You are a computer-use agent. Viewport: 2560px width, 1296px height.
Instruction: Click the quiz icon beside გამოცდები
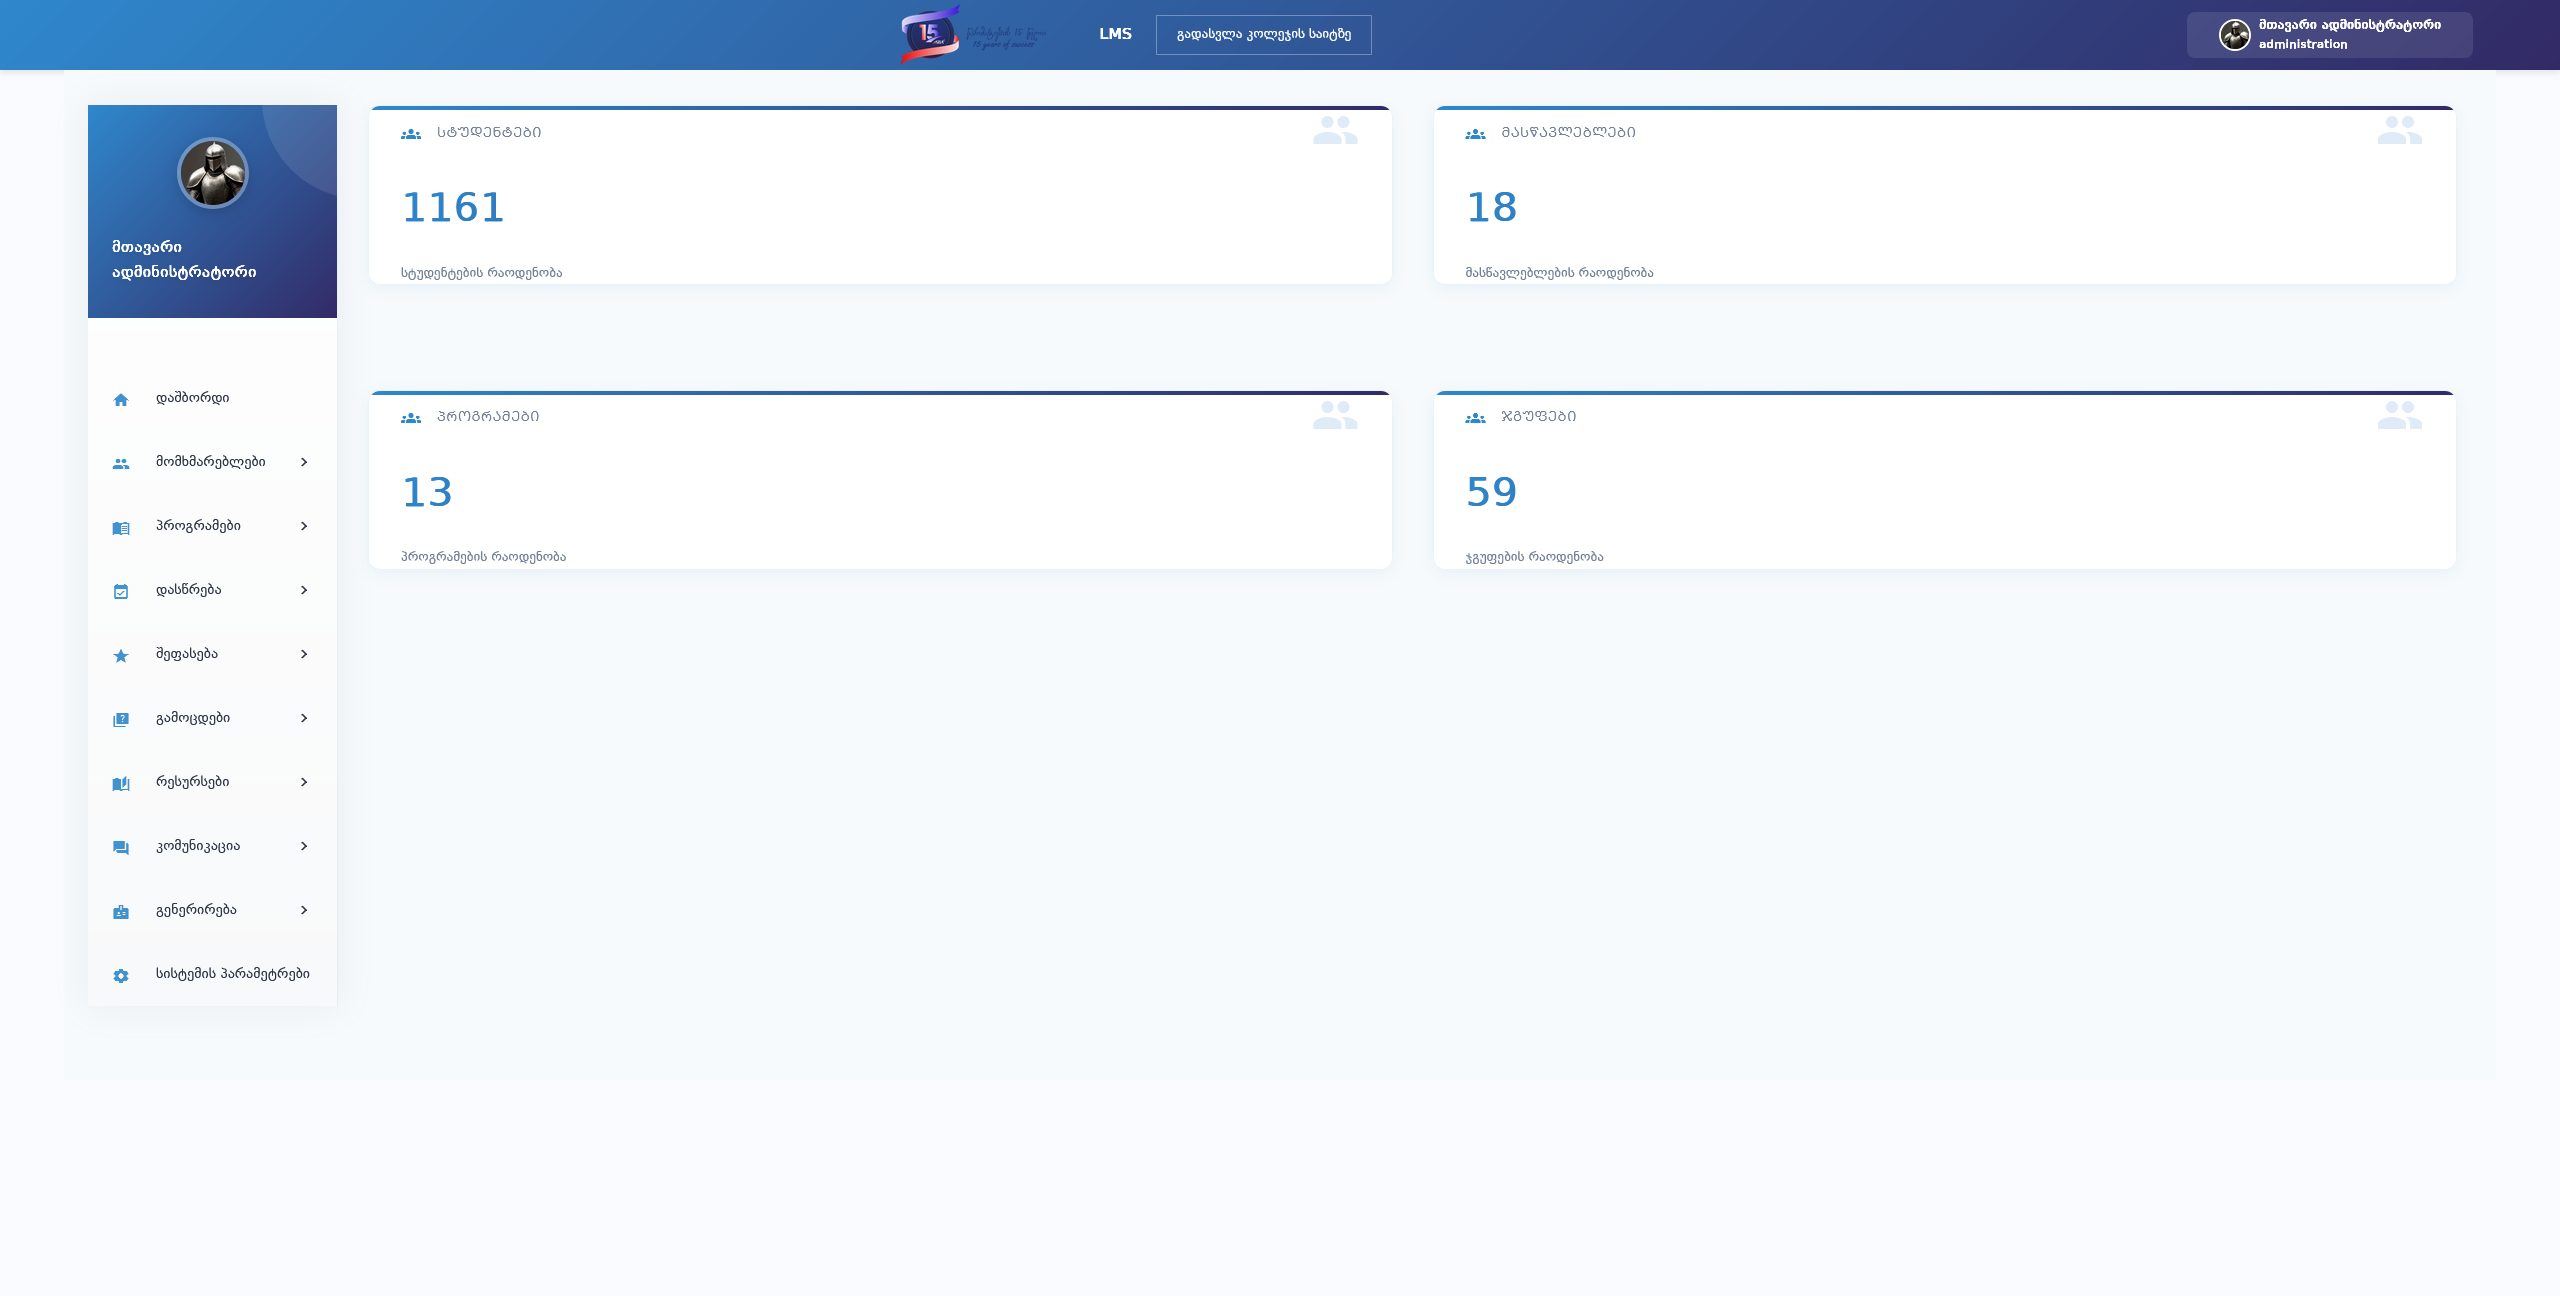(121, 719)
